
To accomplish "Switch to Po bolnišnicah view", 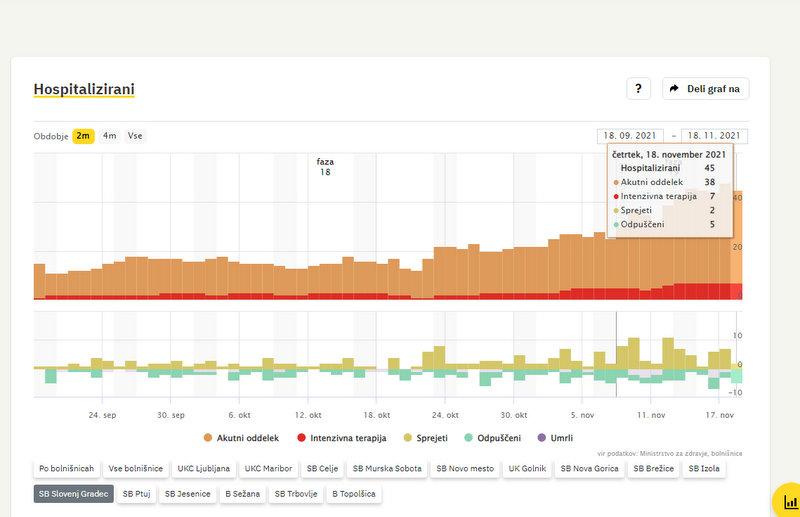I will click(66, 468).
